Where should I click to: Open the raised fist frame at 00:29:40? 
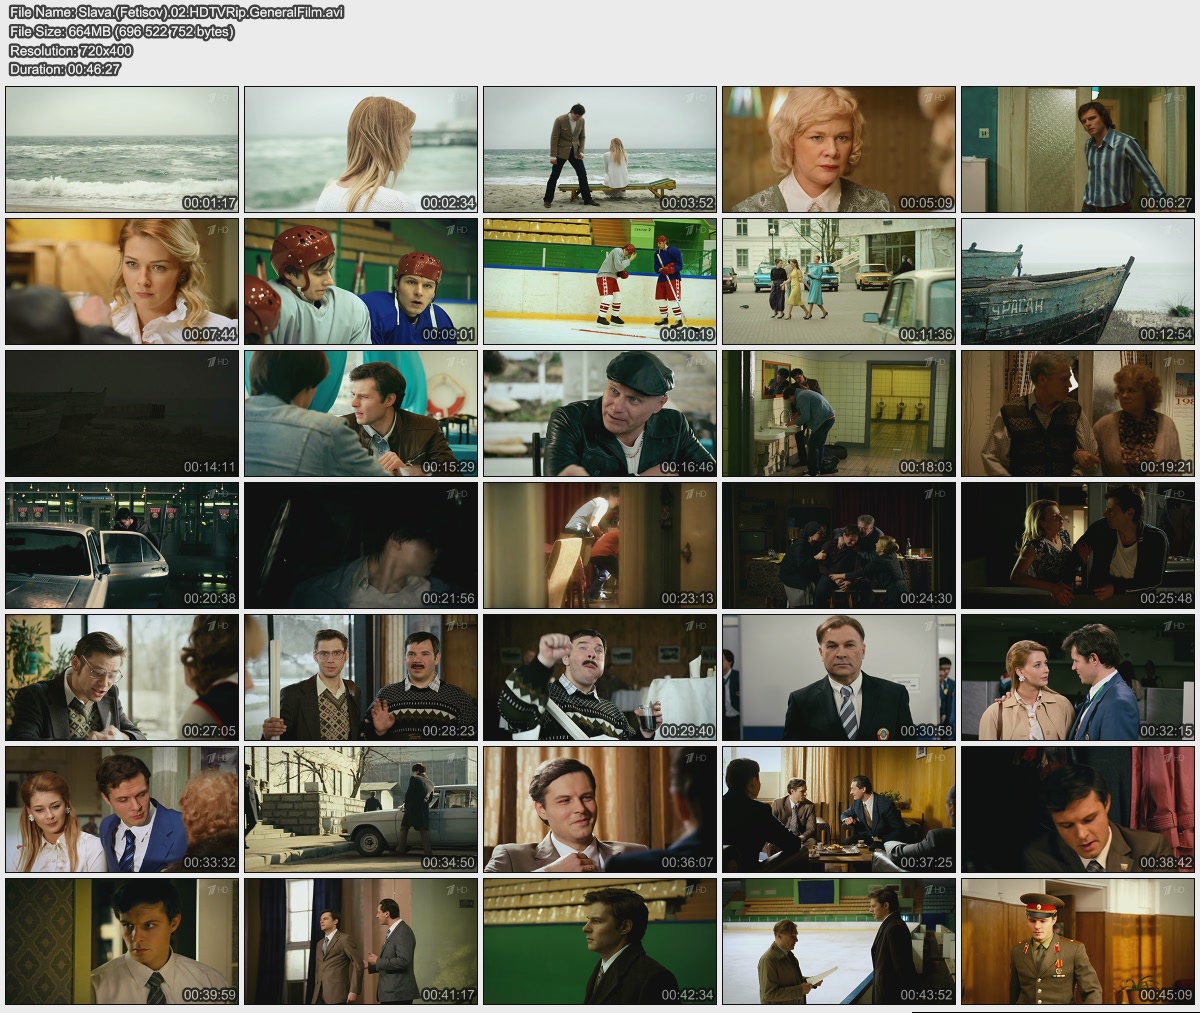[600, 677]
